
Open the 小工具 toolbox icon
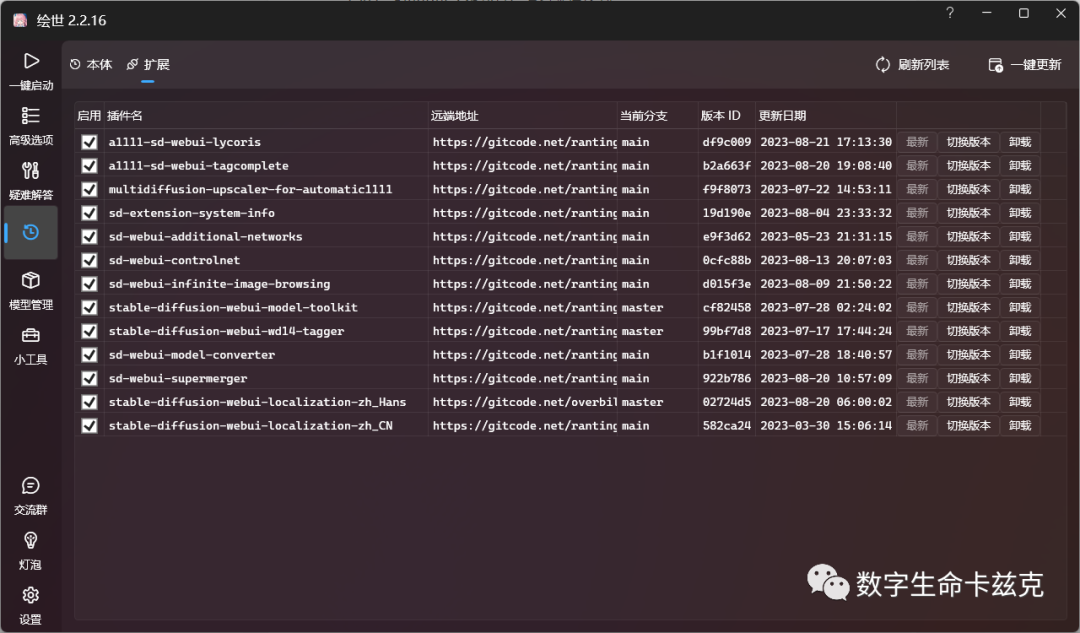[x=31, y=335]
